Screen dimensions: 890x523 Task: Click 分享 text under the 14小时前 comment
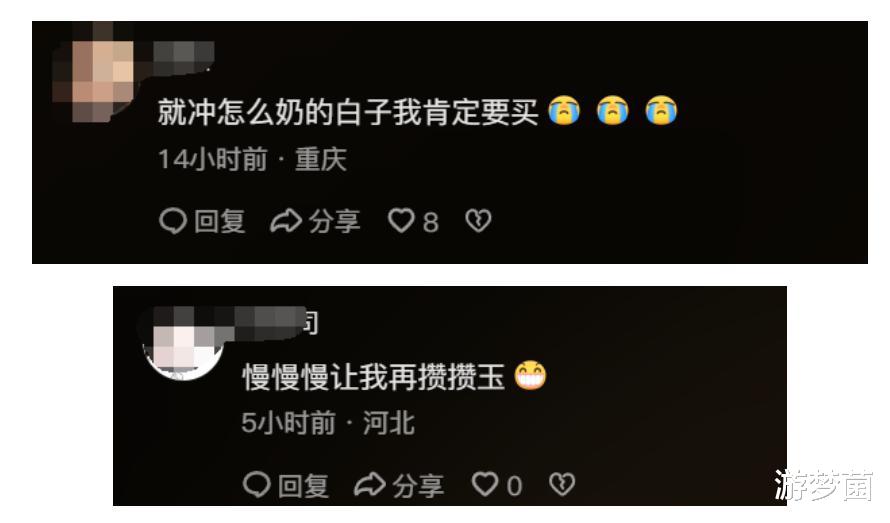(334, 221)
